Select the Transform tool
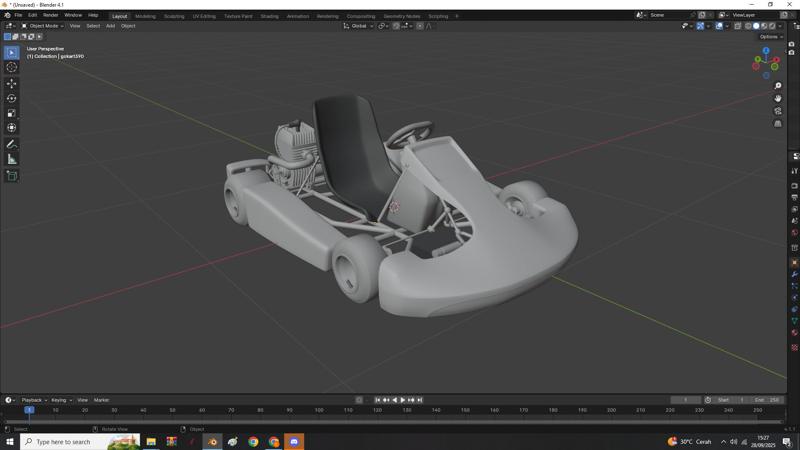Screen dimensions: 800x450 tap(12, 128)
